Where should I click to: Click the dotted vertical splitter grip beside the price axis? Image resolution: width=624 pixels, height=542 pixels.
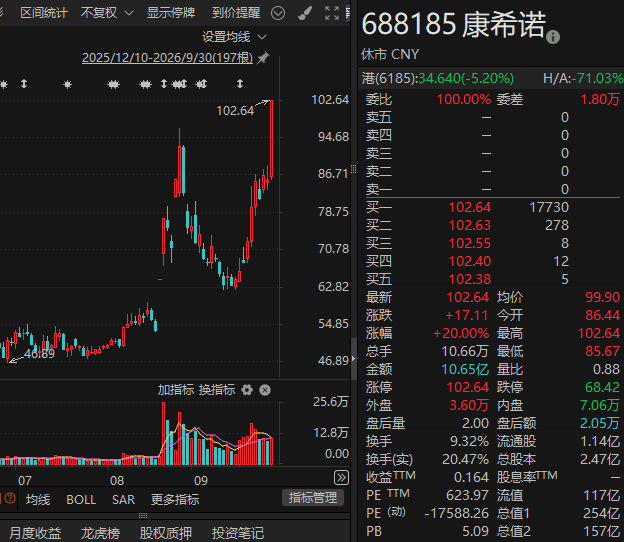tap(353, 169)
